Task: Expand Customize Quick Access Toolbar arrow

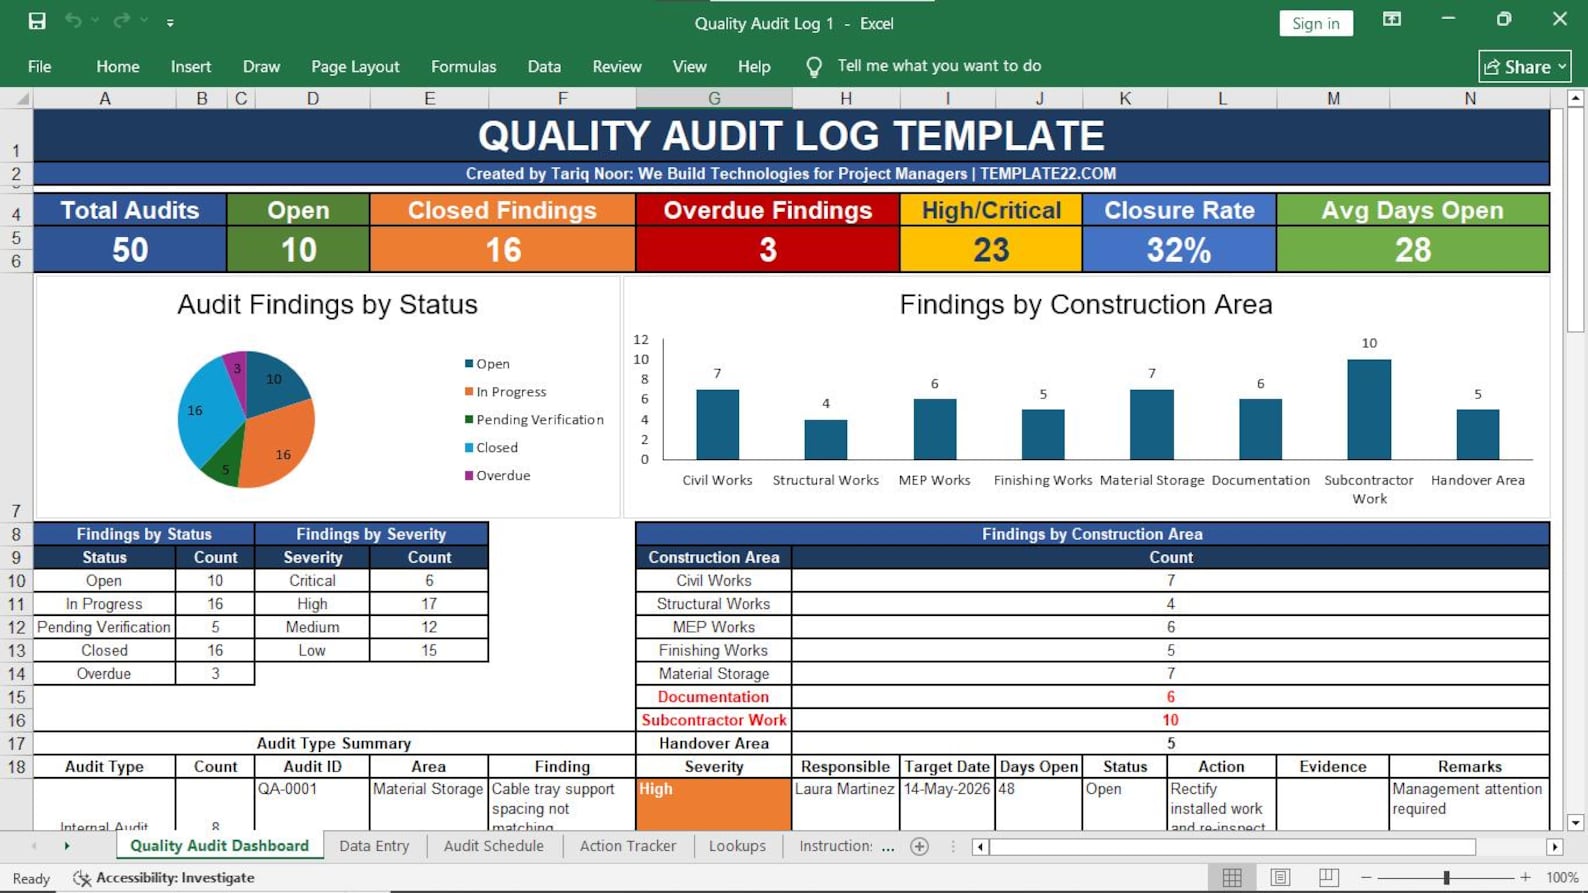Action: 170,22
